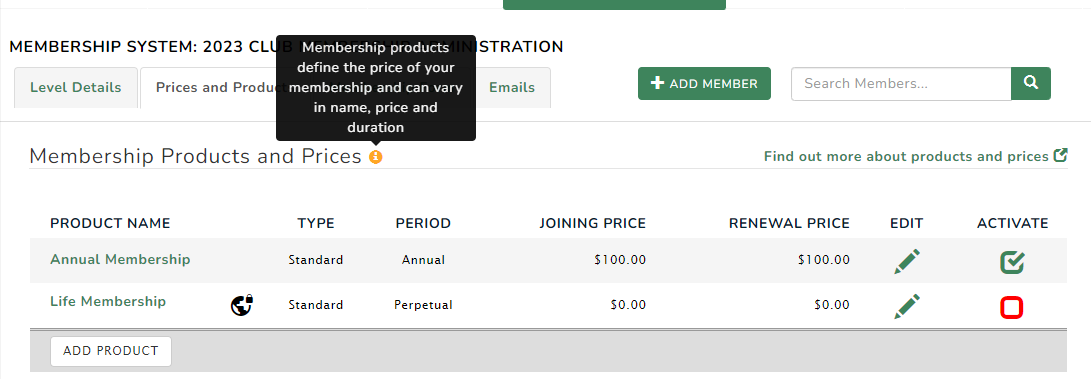Screen dimensions: 1091x379
Task: Click the globe lock icon next to Life Membership
Action: click(x=242, y=305)
